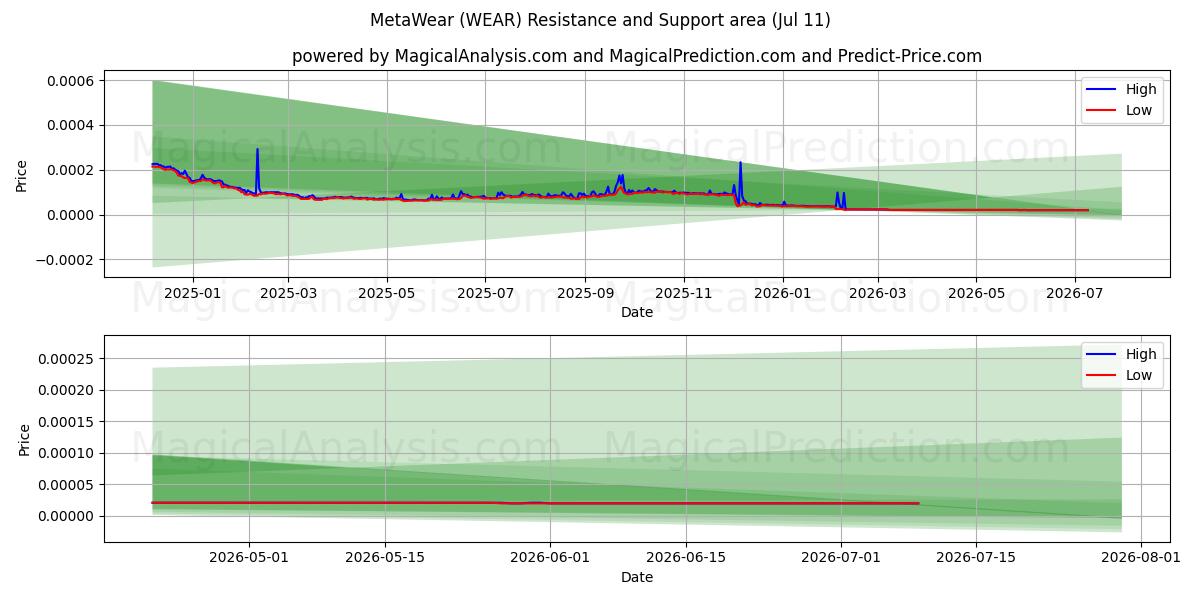This screenshot has width=1200, height=600.
Task: Click the '2026-07' x-axis label in top chart
Action: 1075,294
